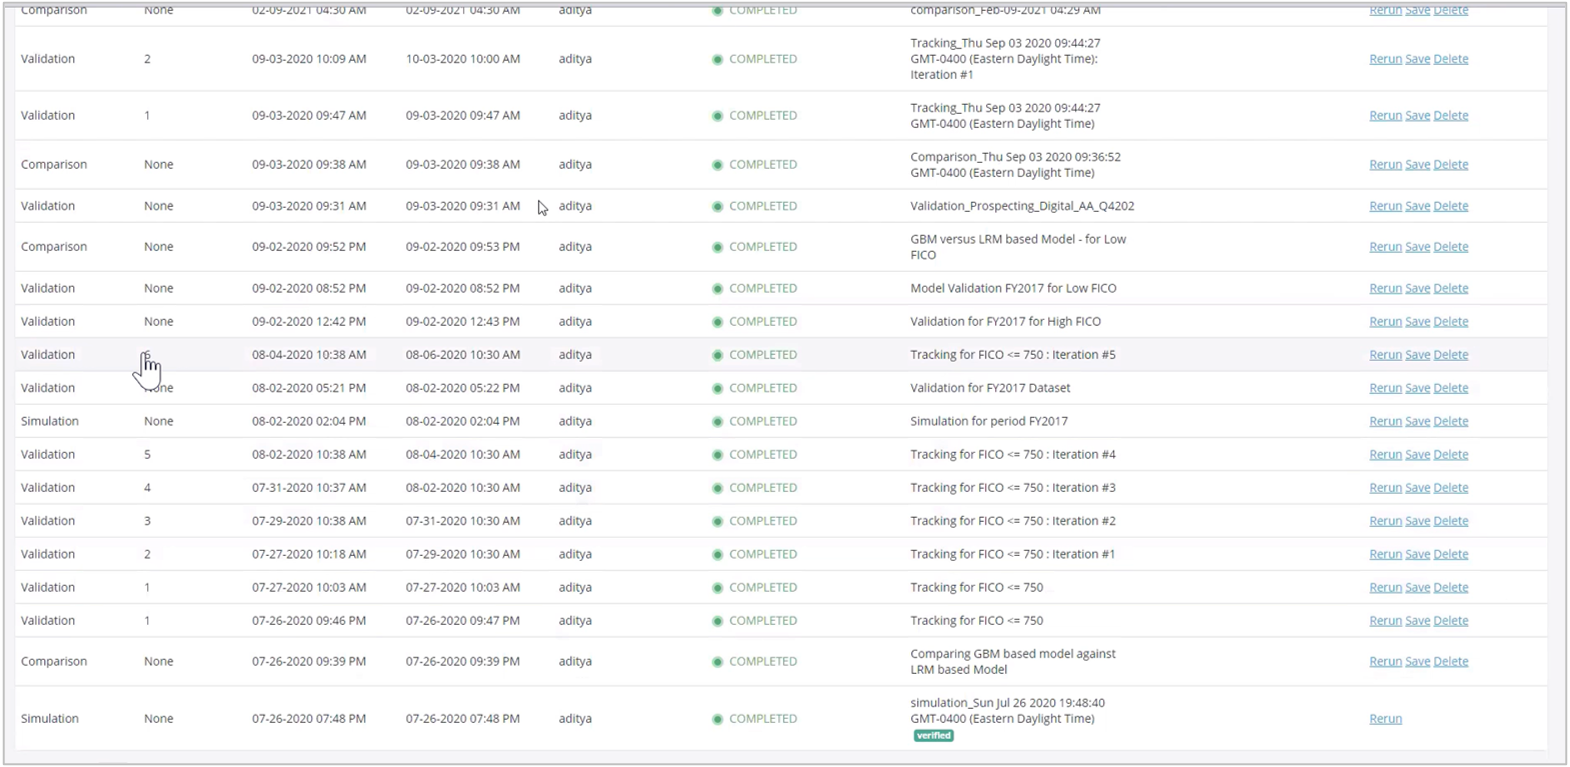Delete the Tracking for FICO <= 750 Iteration #4 job
The height and width of the screenshot is (767, 1570).
1450,455
